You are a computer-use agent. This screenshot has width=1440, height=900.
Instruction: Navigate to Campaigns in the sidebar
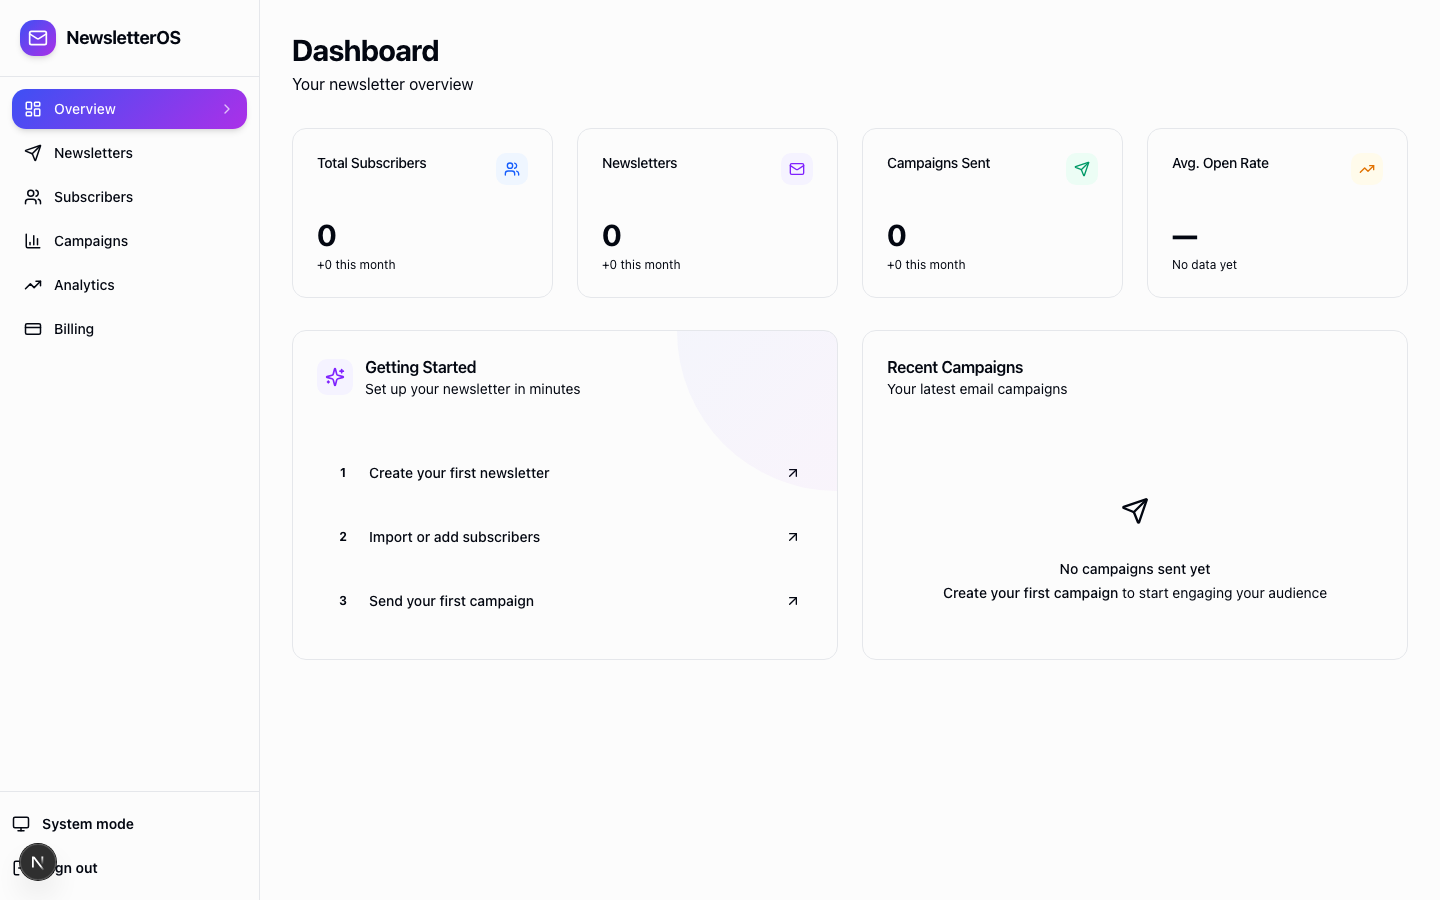(x=129, y=241)
